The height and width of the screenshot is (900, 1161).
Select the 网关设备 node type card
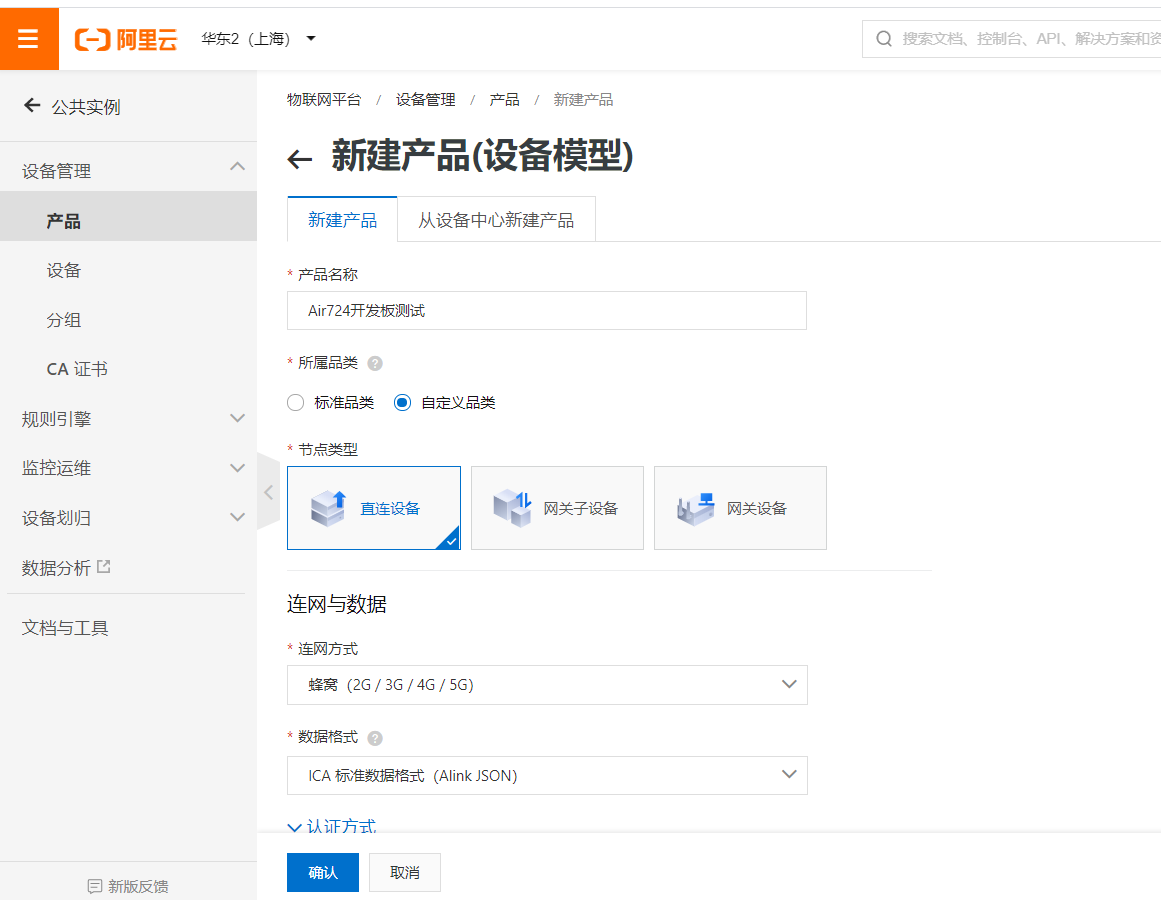pyautogui.click(x=740, y=507)
